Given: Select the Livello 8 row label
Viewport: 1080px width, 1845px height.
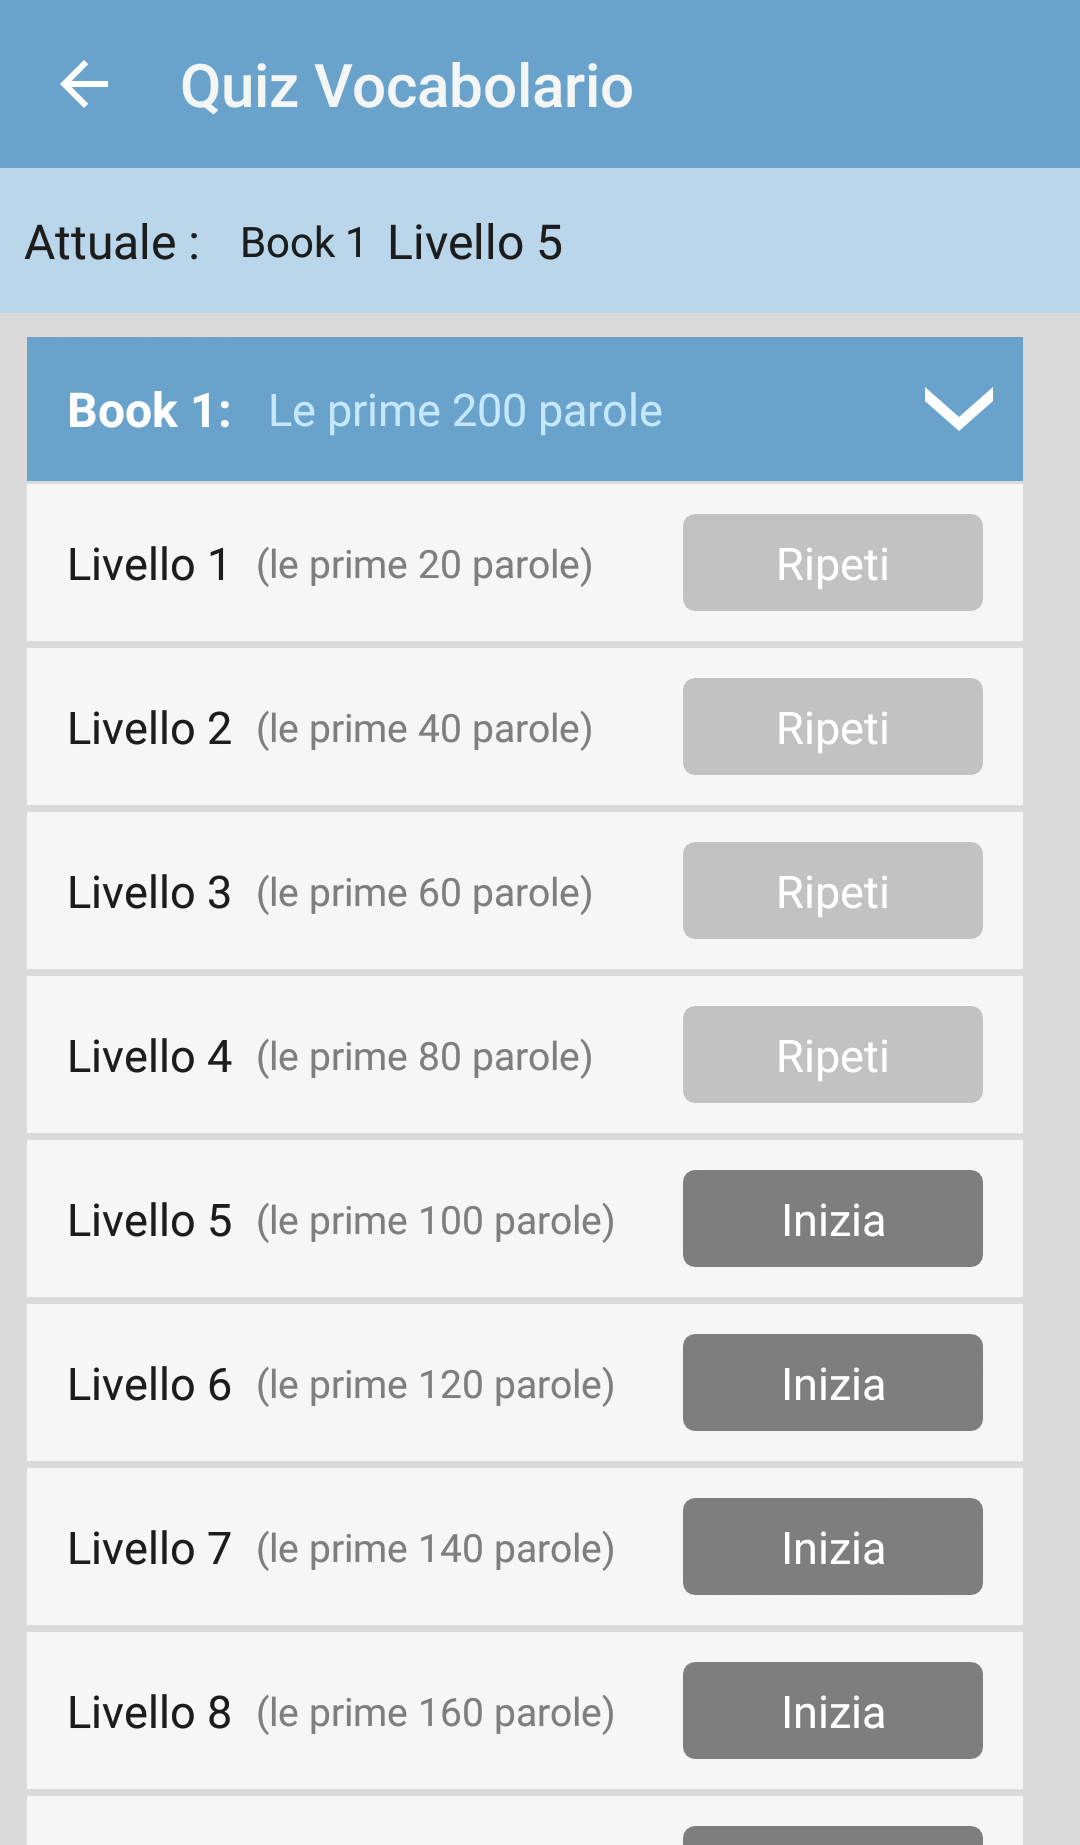Looking at the screenshot, I should point(149,1713).
